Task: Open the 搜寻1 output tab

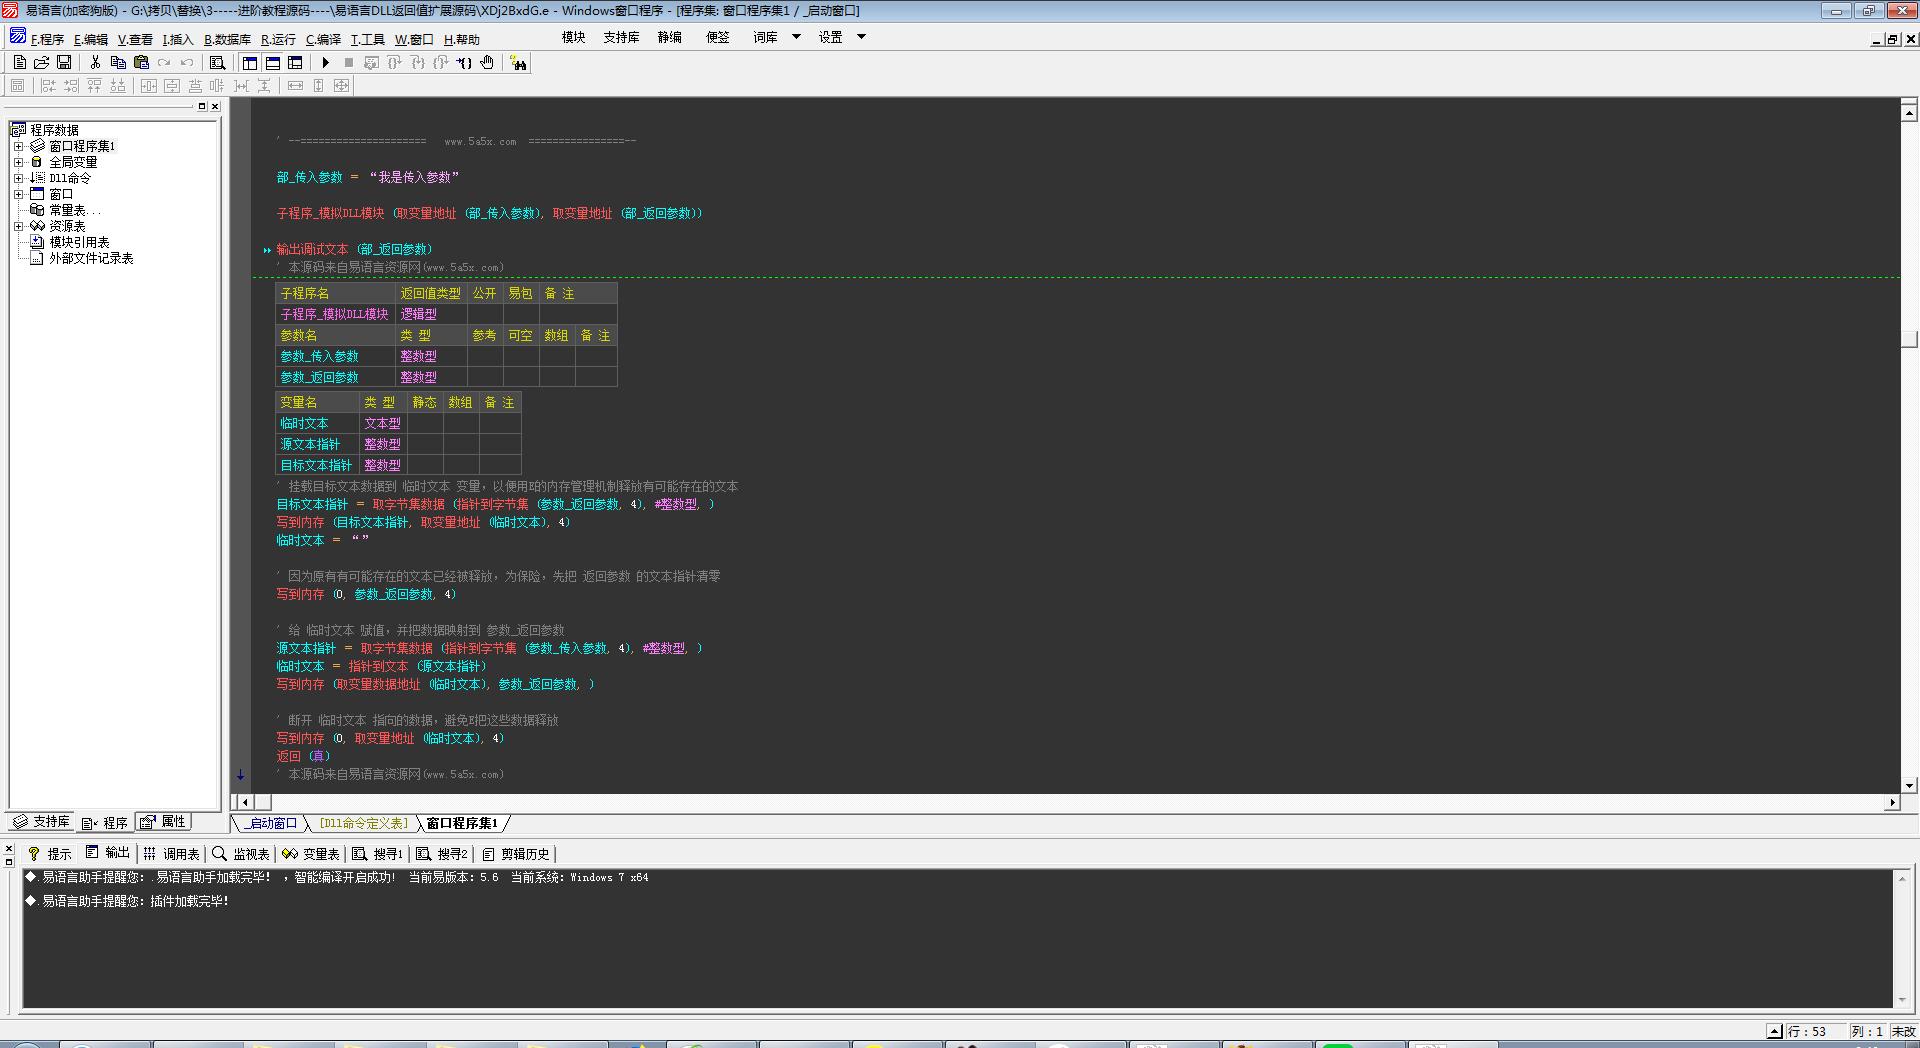Action: coord(378,854)
